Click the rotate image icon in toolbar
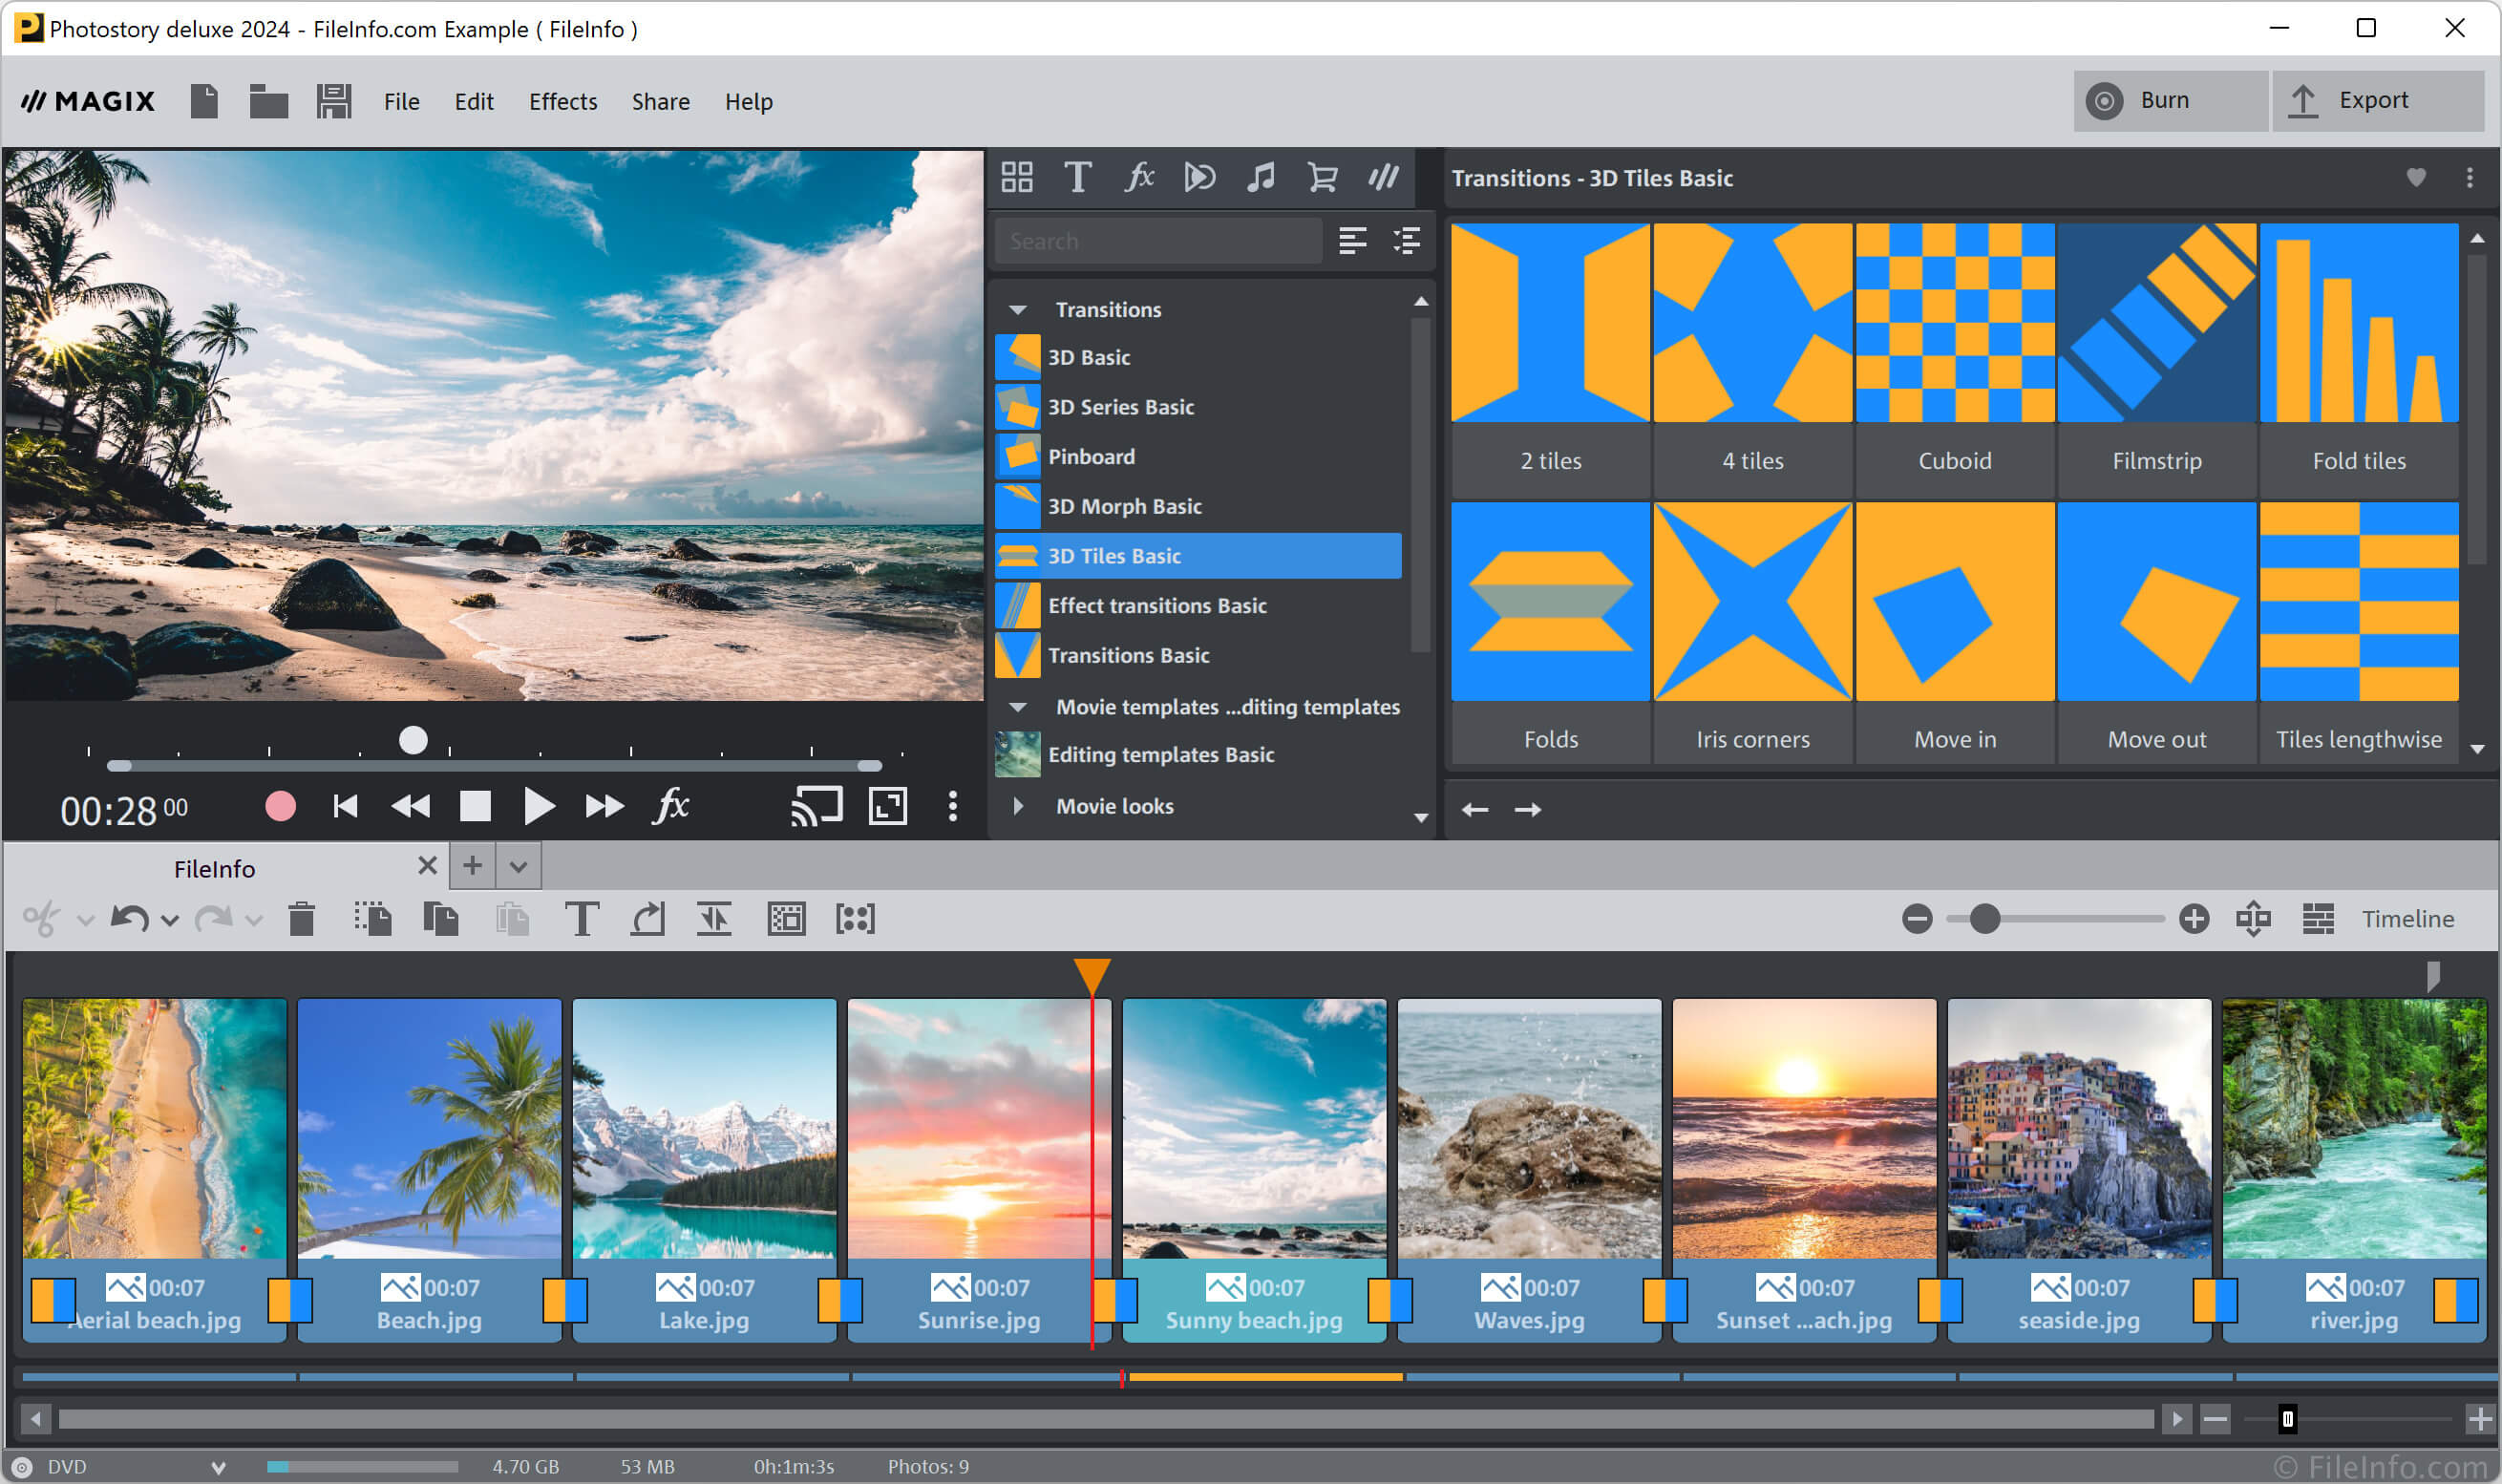The height and width of the screenshot is (1484, 2502). (648, 918)
